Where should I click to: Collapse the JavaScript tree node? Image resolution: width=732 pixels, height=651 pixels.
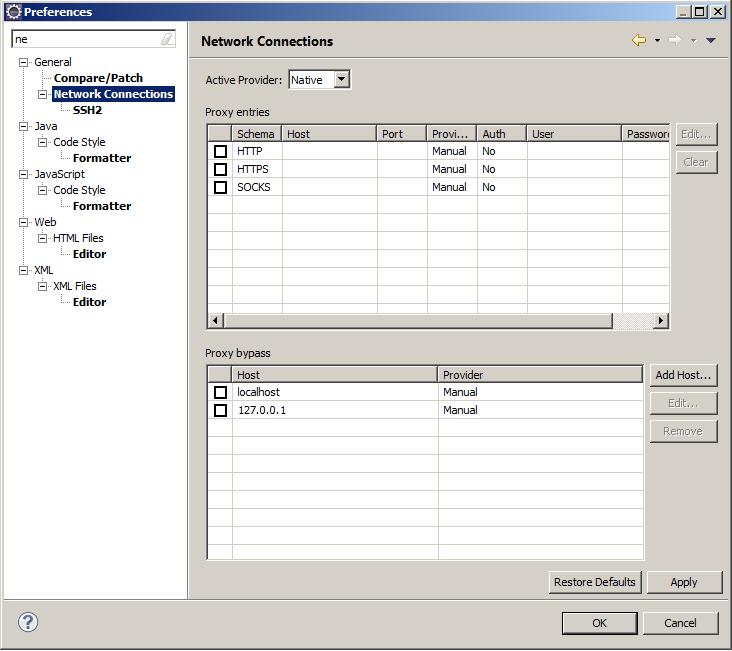(24, 174)
